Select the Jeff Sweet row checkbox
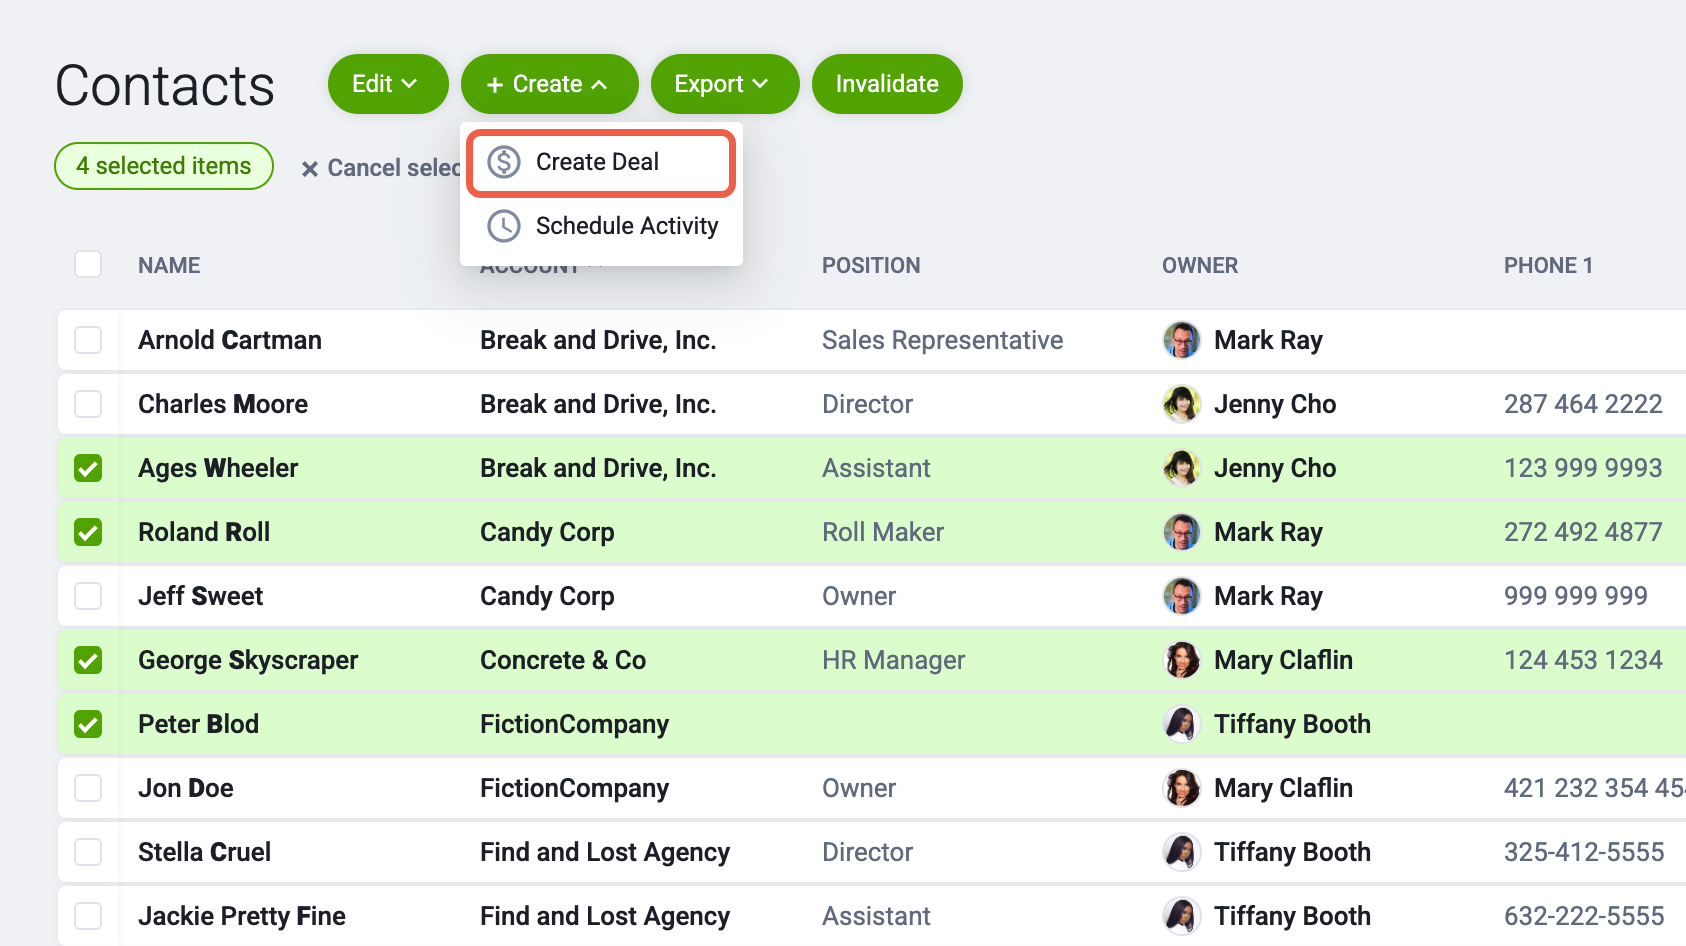Viewport: 1686px width, 946px height. tap(88, 596)
